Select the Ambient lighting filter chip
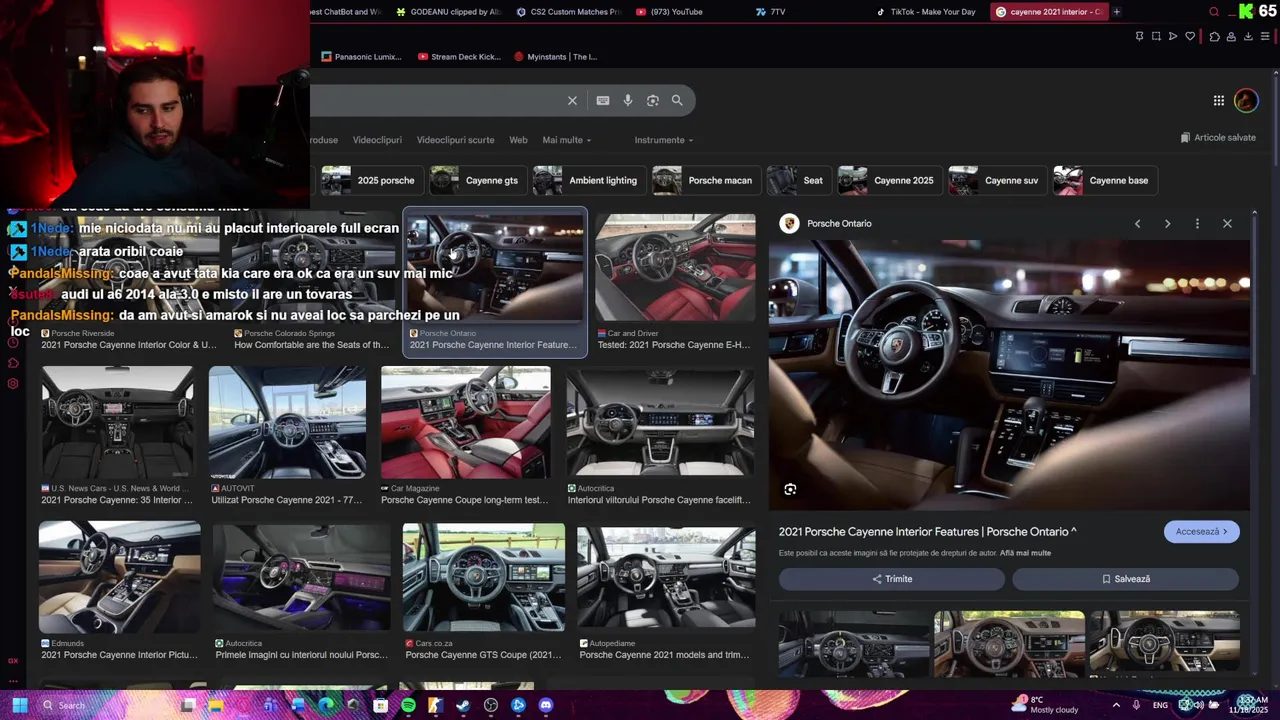This screenshot has height=720, width=1280. pos(588,180)
